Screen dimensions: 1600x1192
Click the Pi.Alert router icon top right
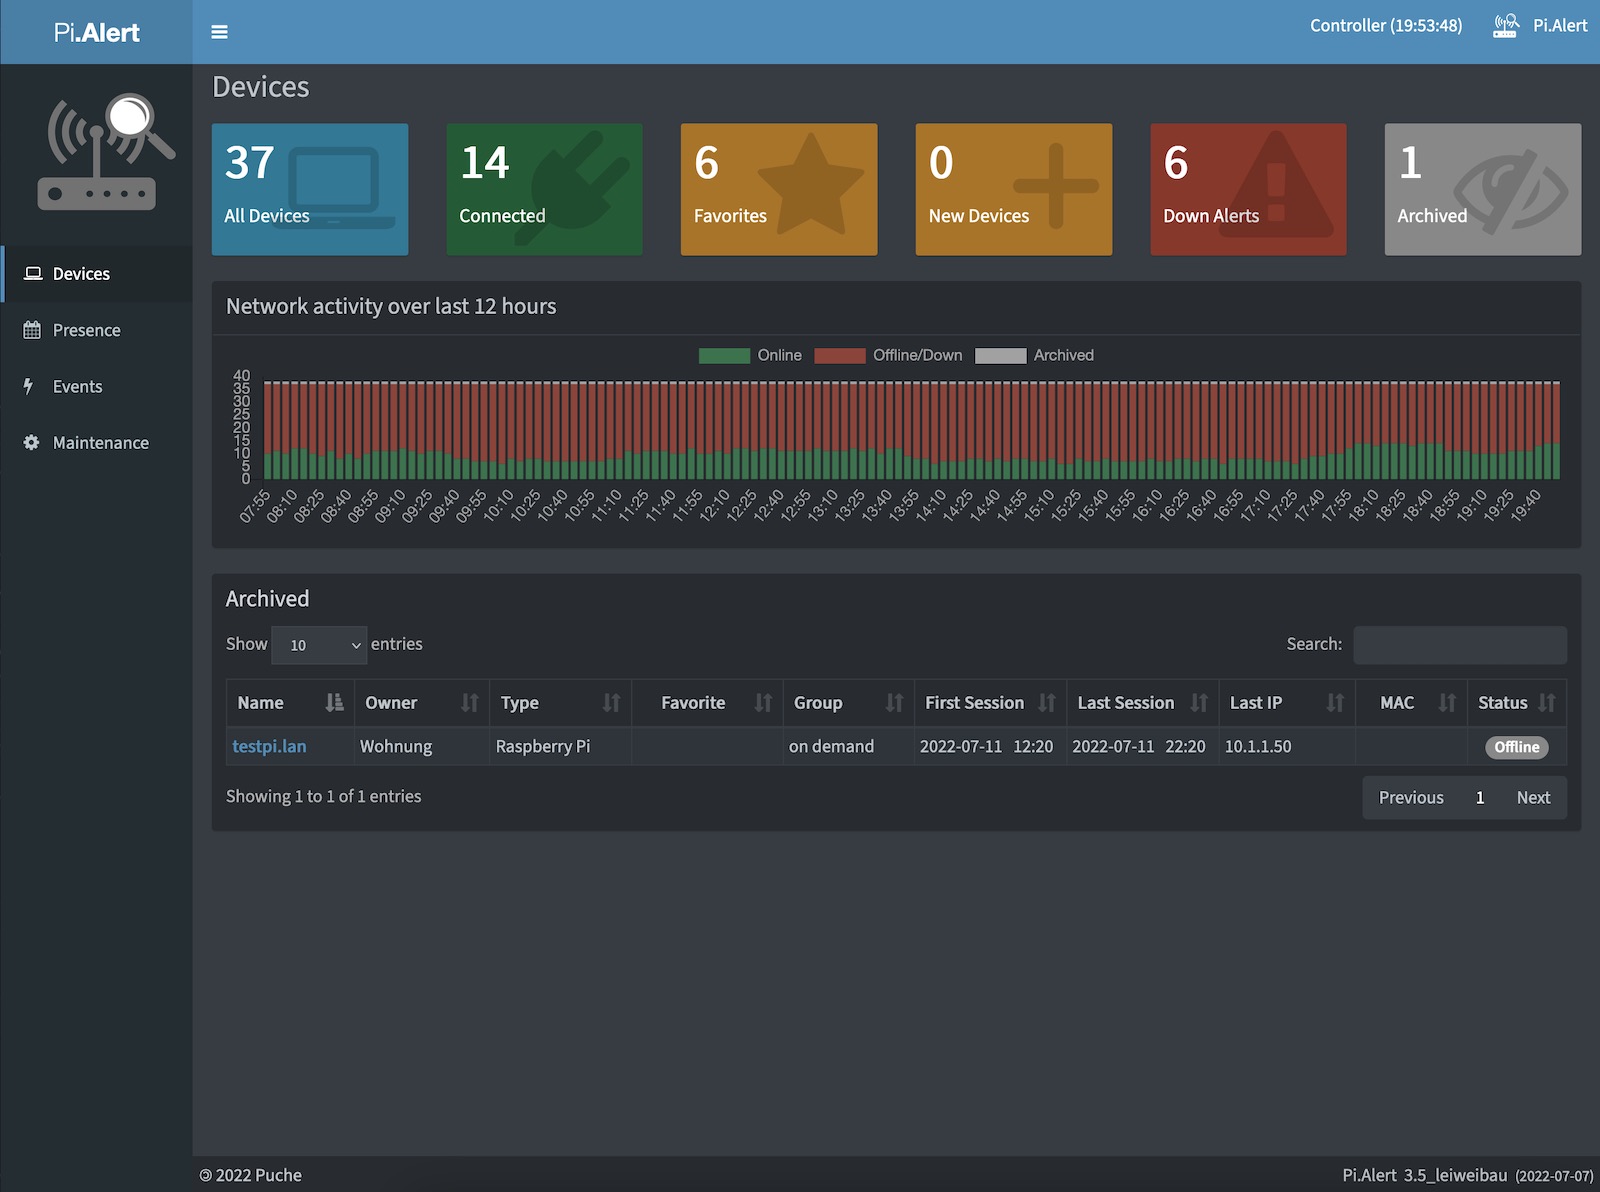tap(1505, 26)
